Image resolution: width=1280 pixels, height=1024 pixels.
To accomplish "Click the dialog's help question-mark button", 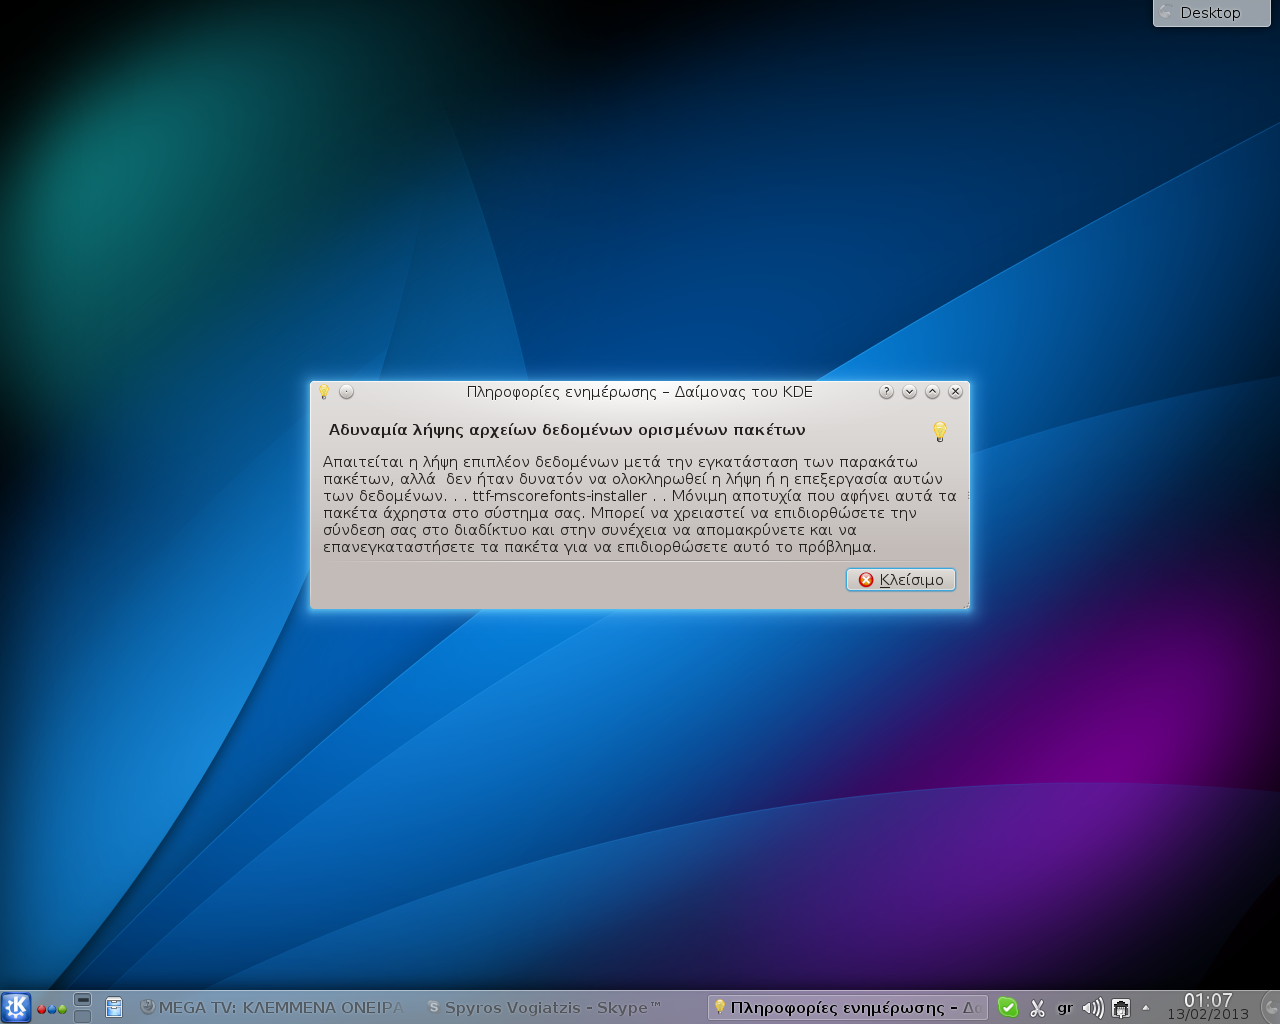I will (x=886, y=392).
